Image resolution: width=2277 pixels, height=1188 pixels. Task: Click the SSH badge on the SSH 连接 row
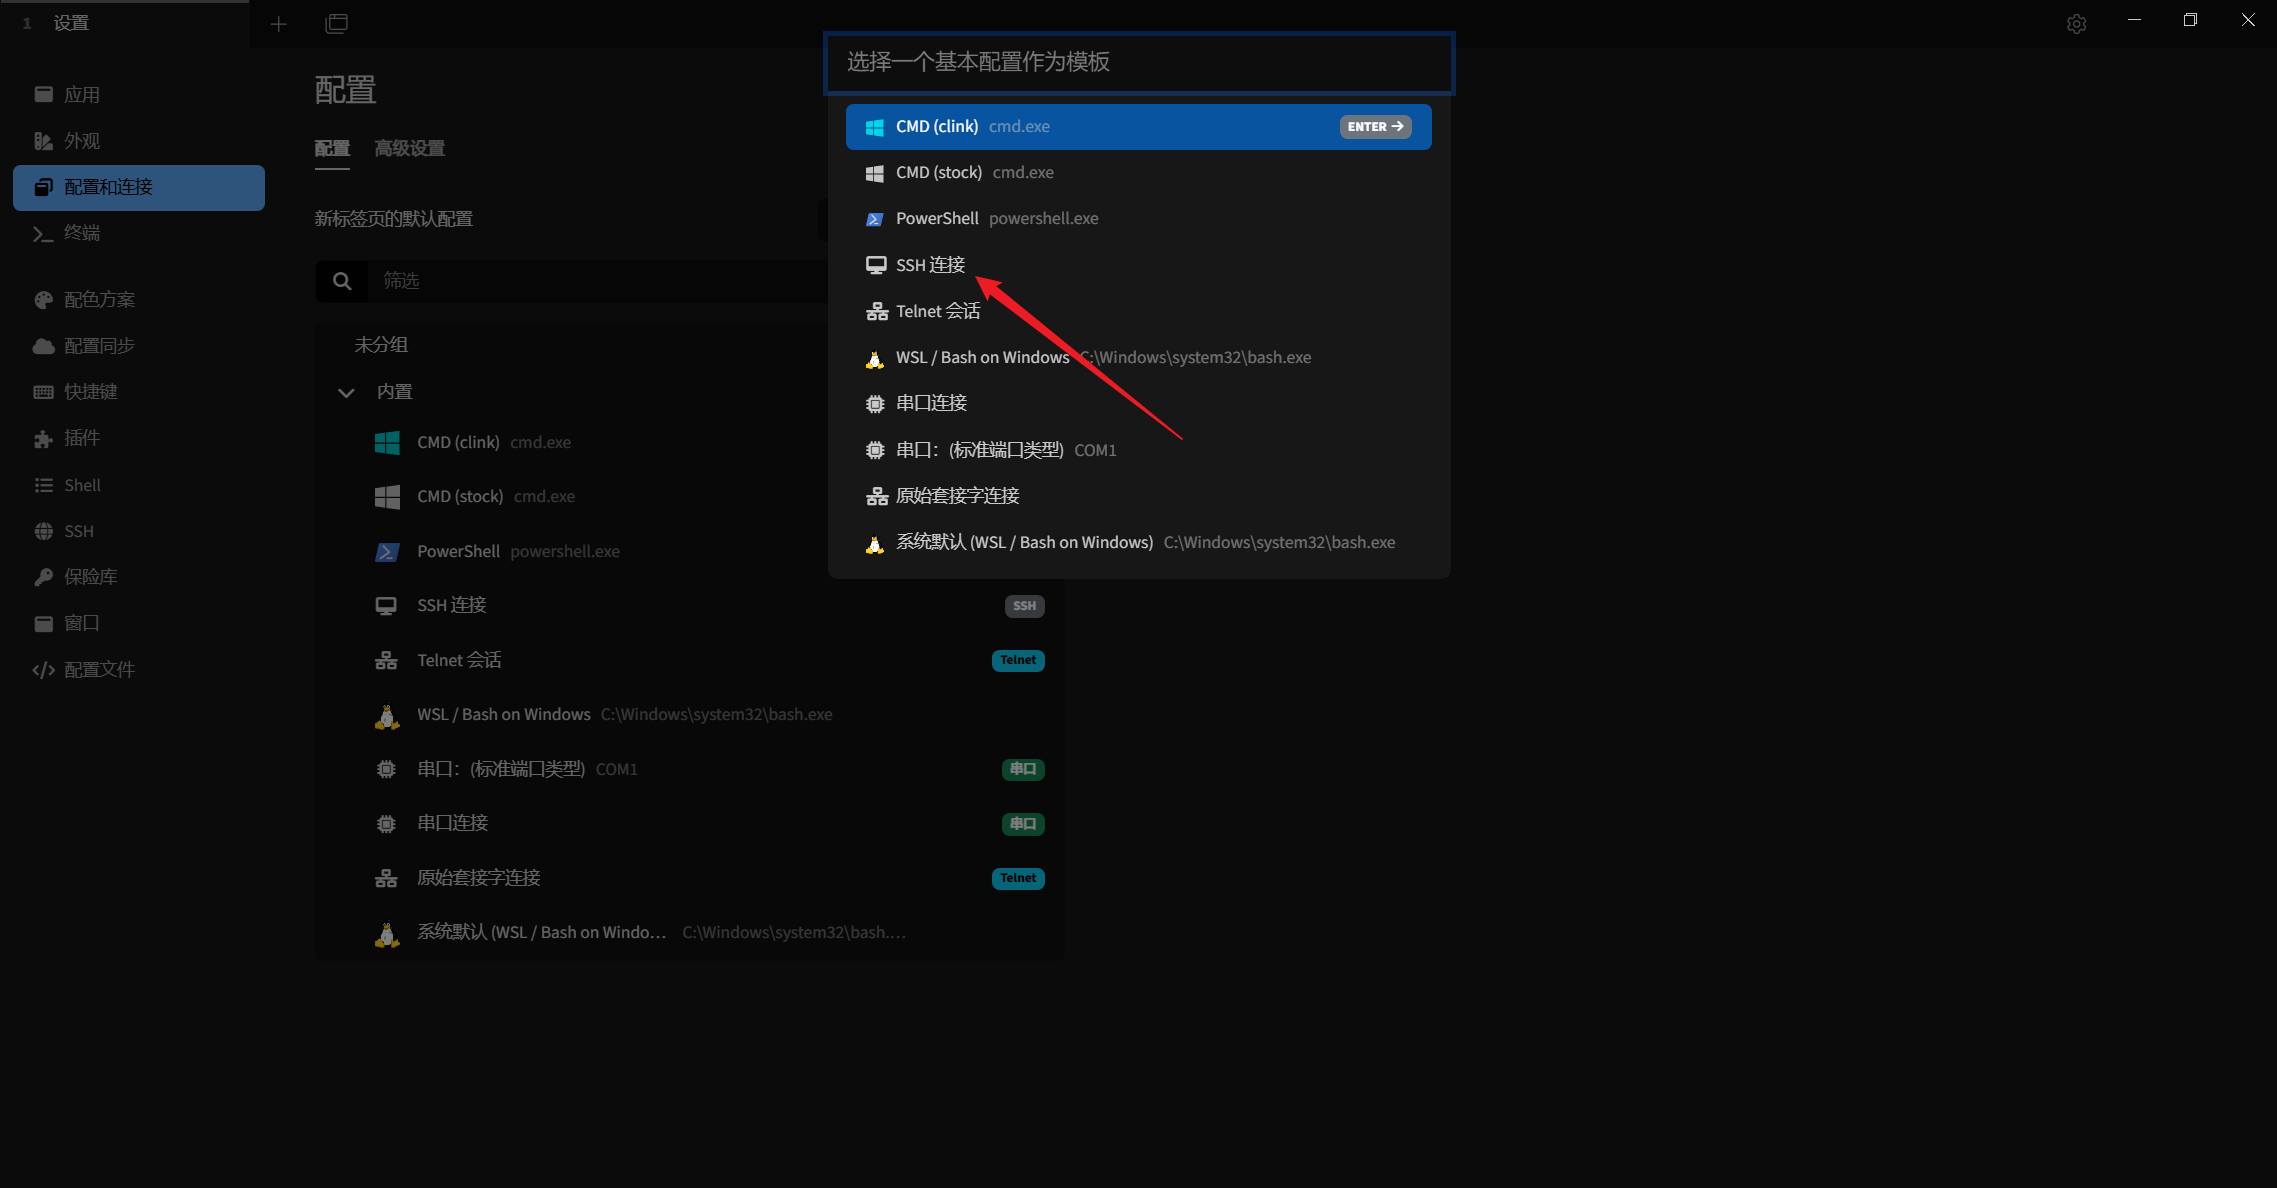point(1024,606)
